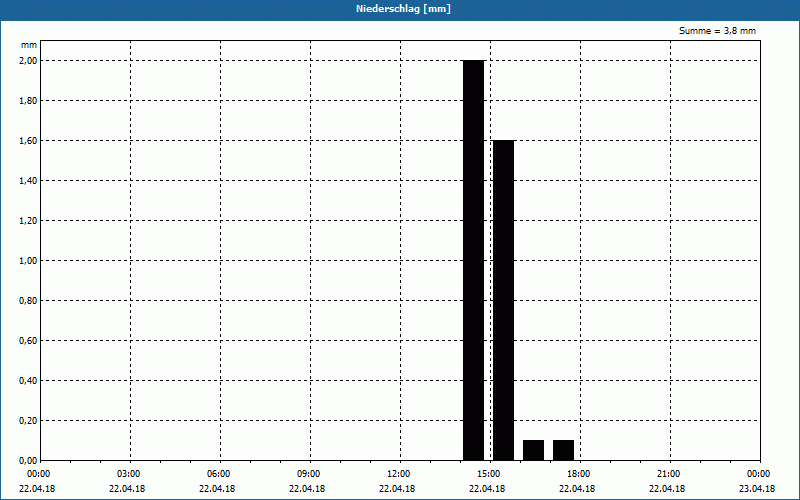Click the 1,00 y-axis value
This screenshot has height=500, width=800.
point(28,261)
